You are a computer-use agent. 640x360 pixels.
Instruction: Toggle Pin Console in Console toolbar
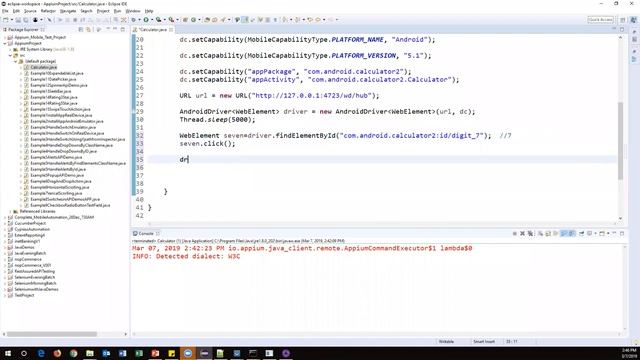[581, 233]
